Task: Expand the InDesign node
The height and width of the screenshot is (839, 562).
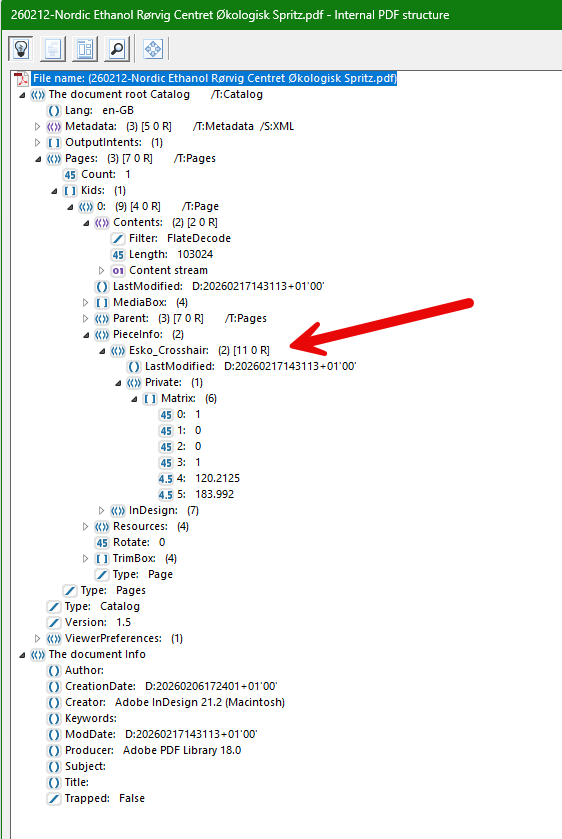Action: pyautogui.click(x=101, y=510)
